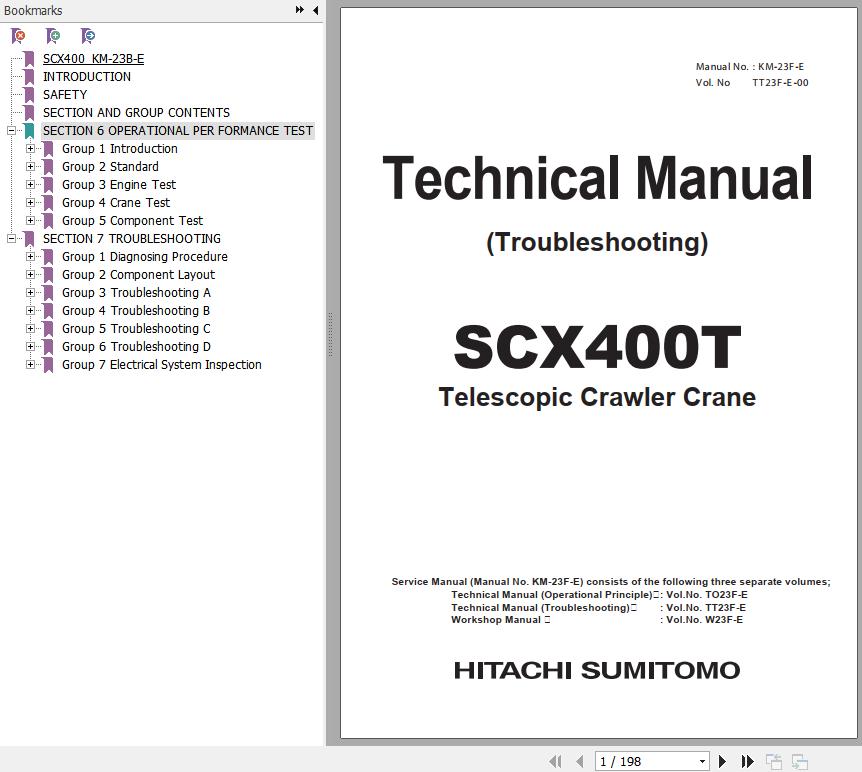Click the delete bookmark icon with red X

(18, 36)
